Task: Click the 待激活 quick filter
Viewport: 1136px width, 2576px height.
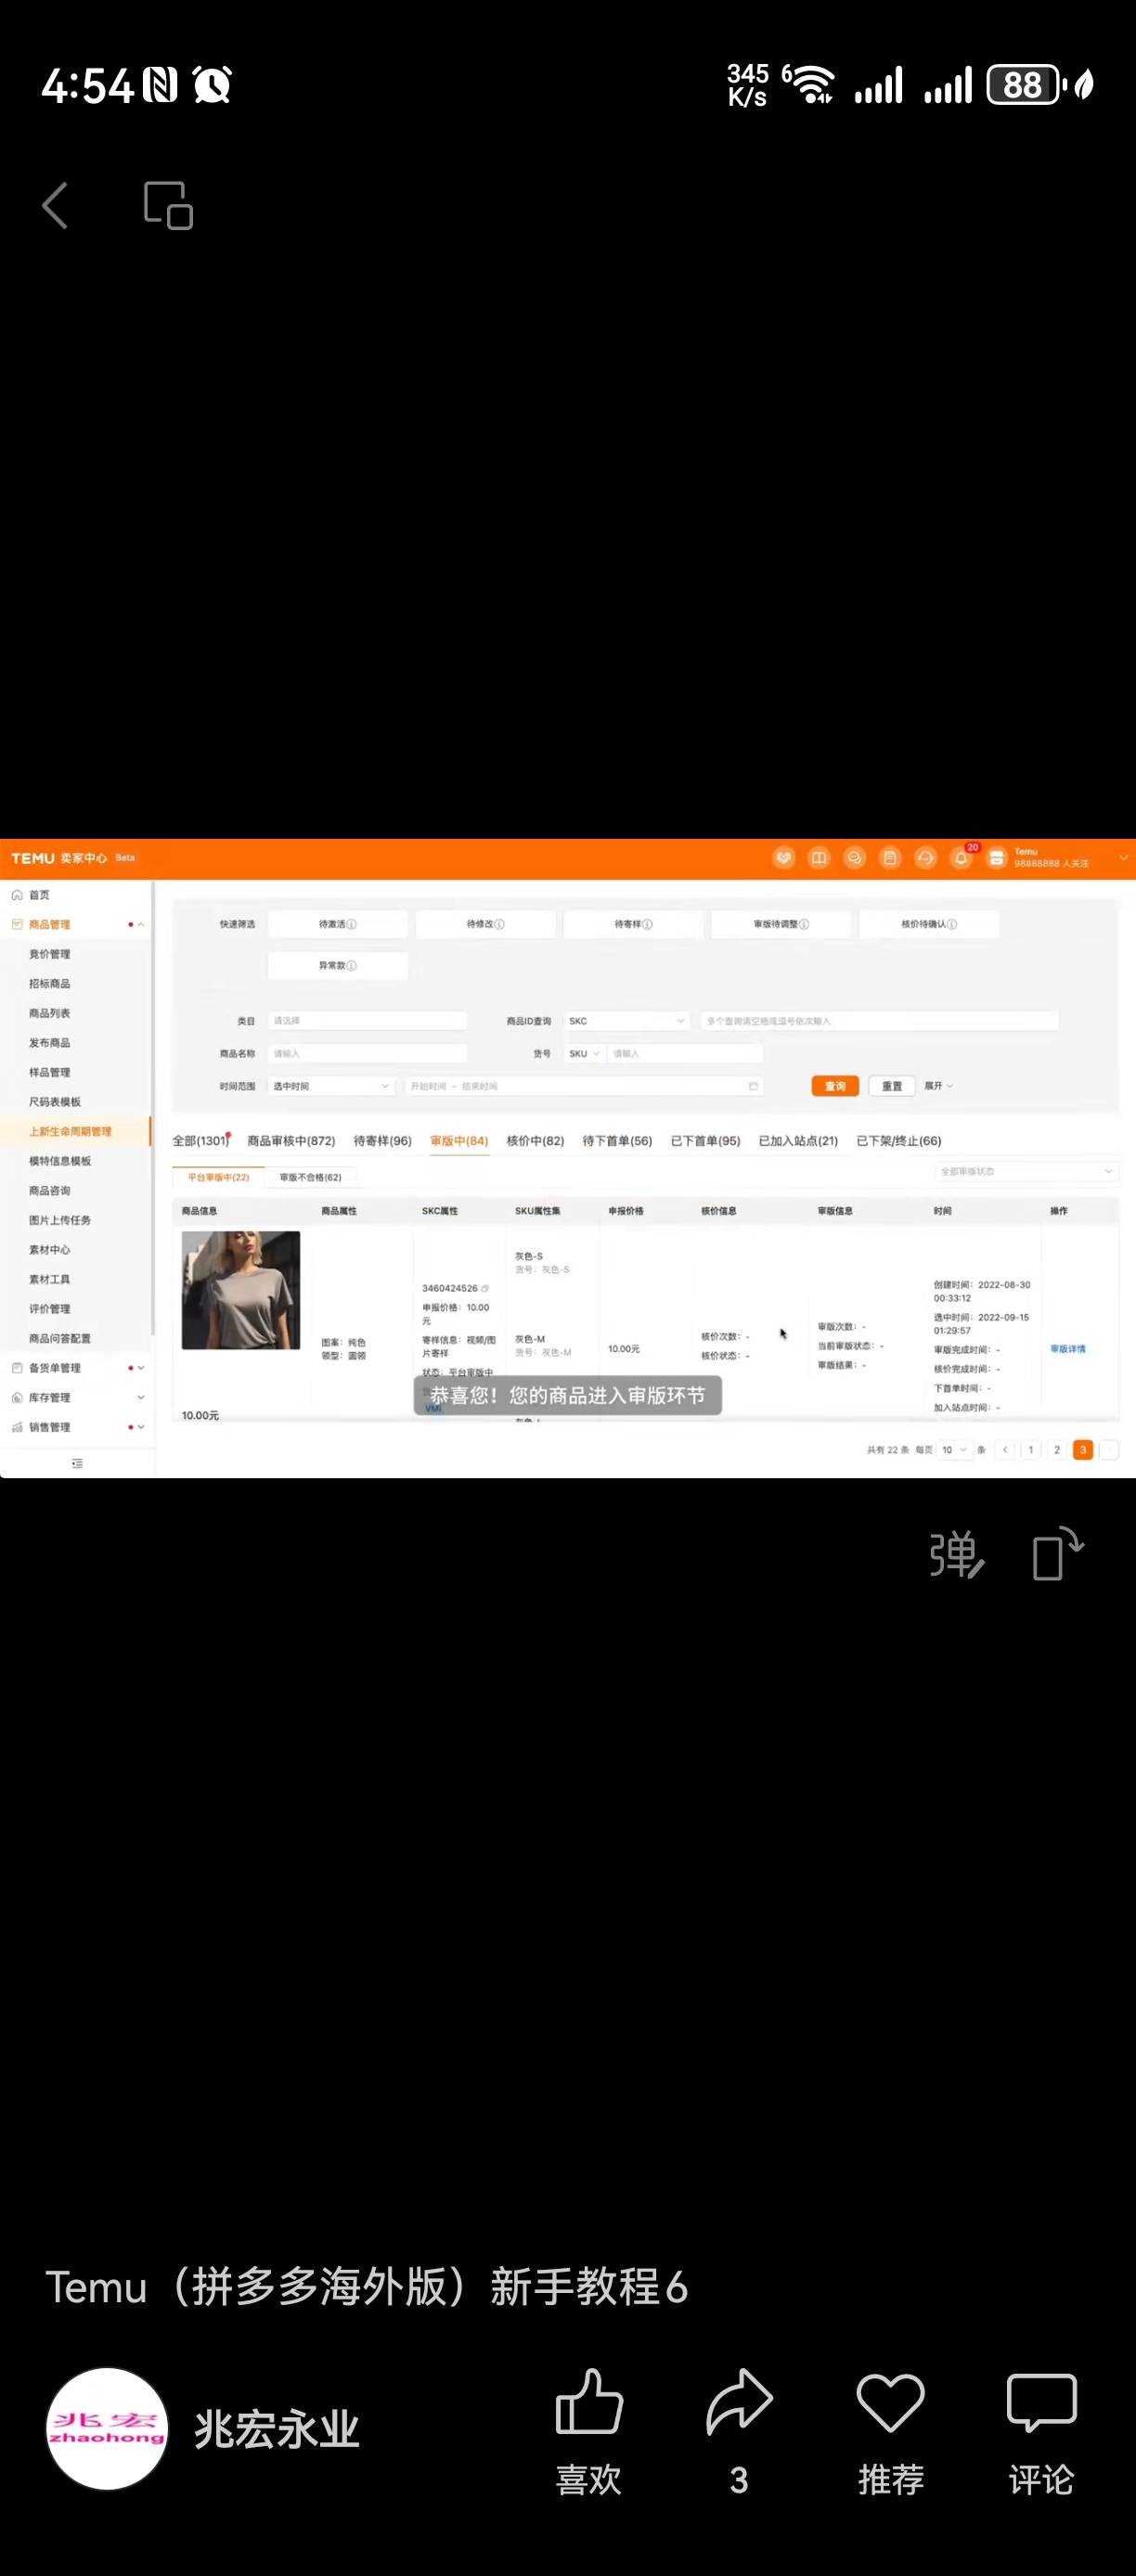Action: [x=338, y=924]
